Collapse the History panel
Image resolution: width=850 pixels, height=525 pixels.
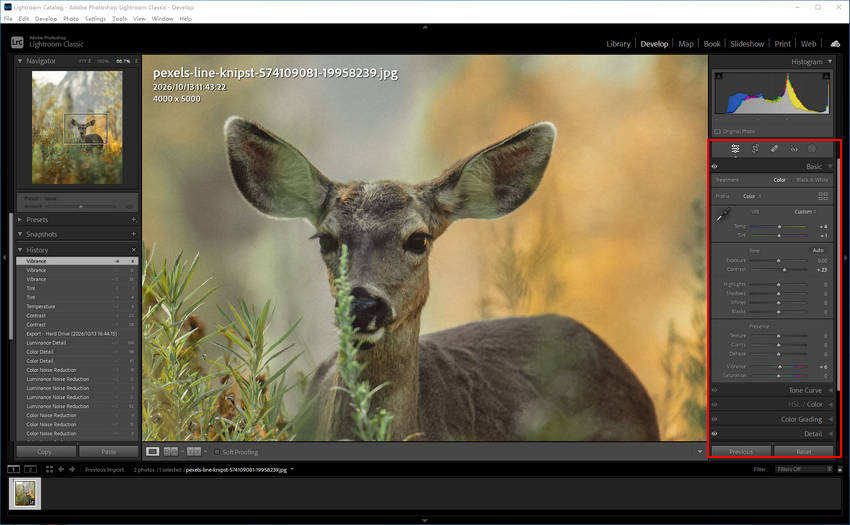[20, 250]
